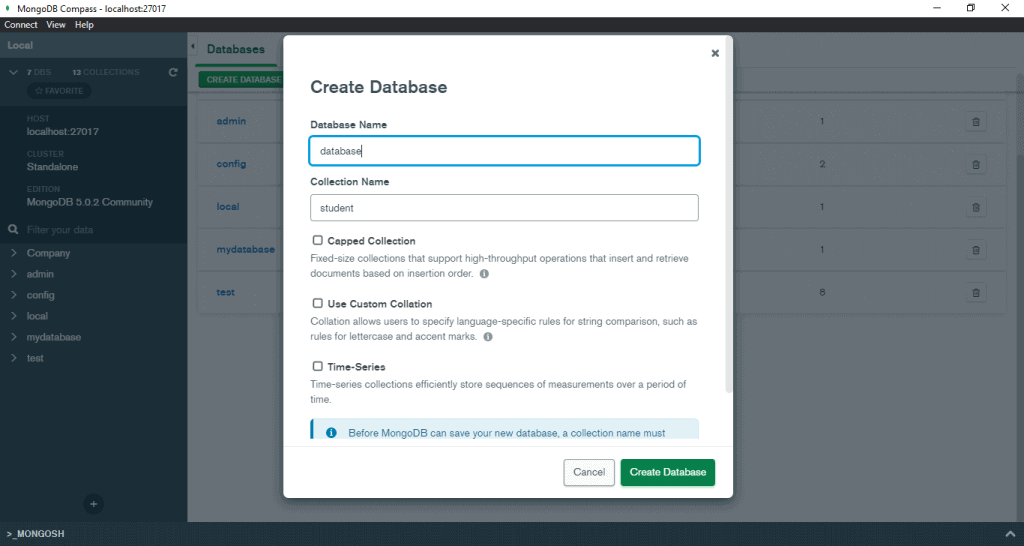Click the MongoDB 5.0.2 Community edition text
Viewport: 1024px width, 546px height.
pyautogui.click(x=89, y=202)
